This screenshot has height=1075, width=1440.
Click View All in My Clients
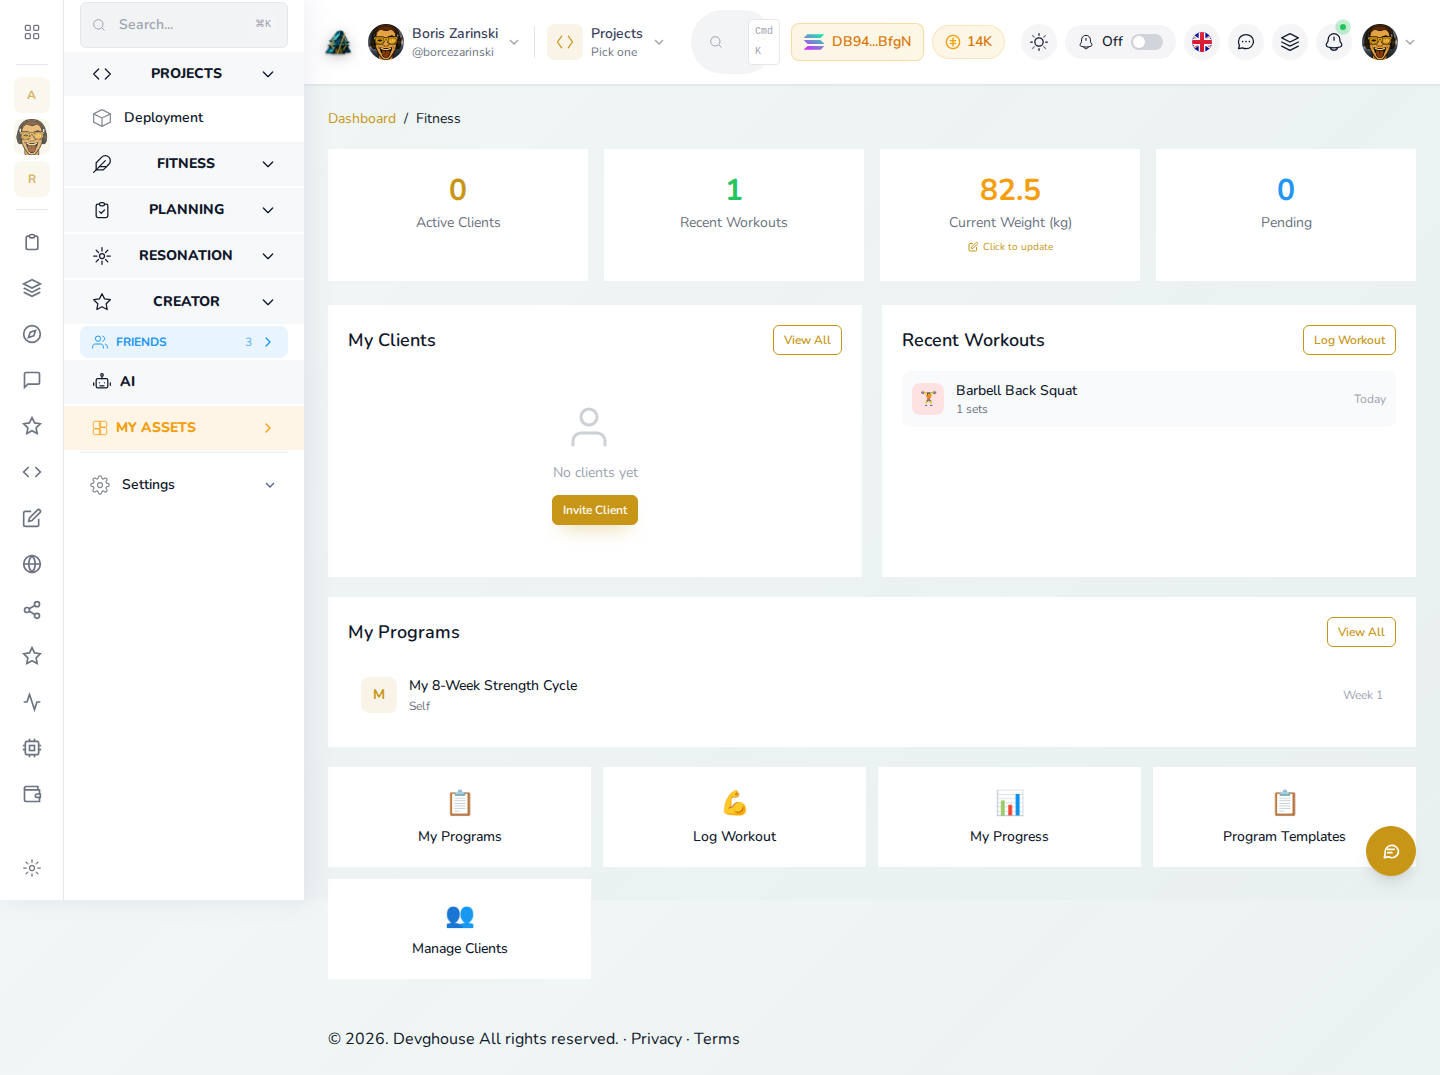coord(807,340)
